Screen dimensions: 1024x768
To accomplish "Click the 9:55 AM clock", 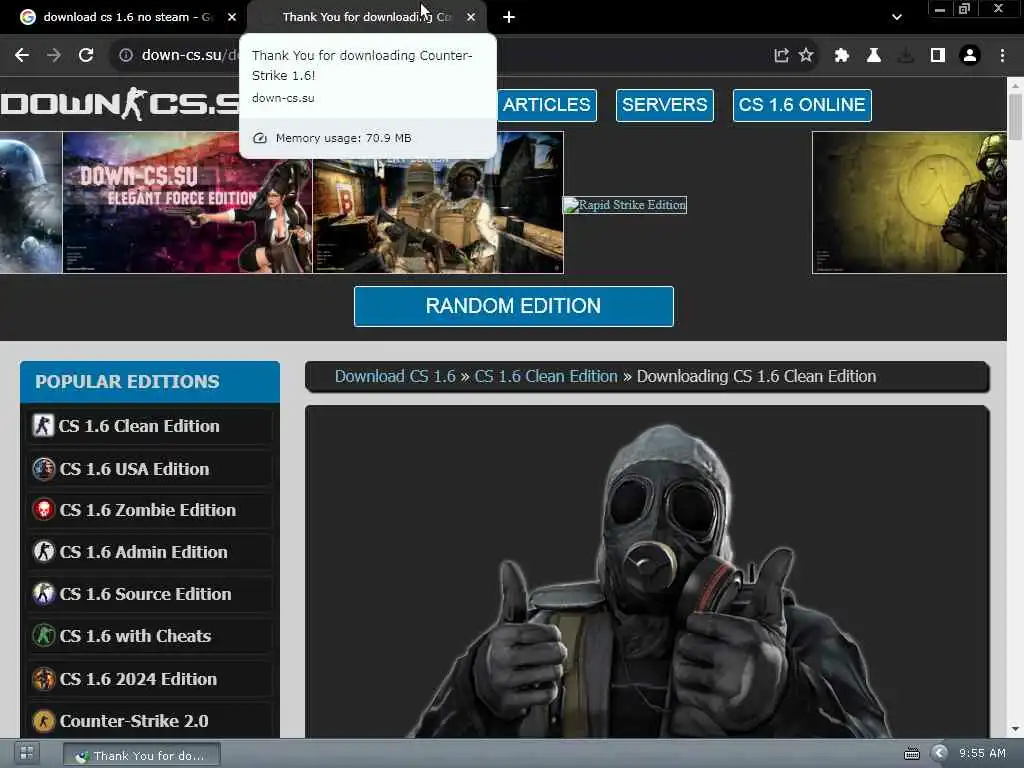I will tap(982, 753).
